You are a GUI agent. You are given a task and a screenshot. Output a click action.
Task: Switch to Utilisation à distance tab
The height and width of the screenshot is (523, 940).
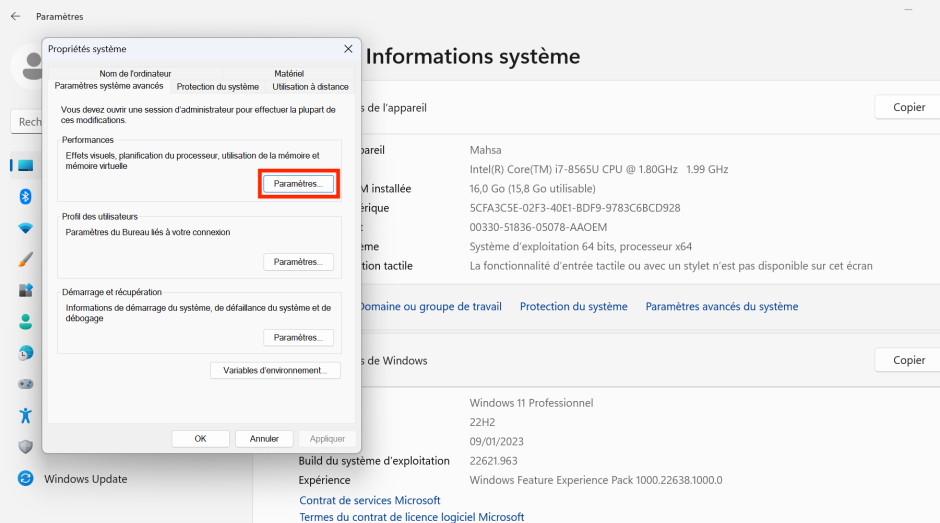point(310,87)
